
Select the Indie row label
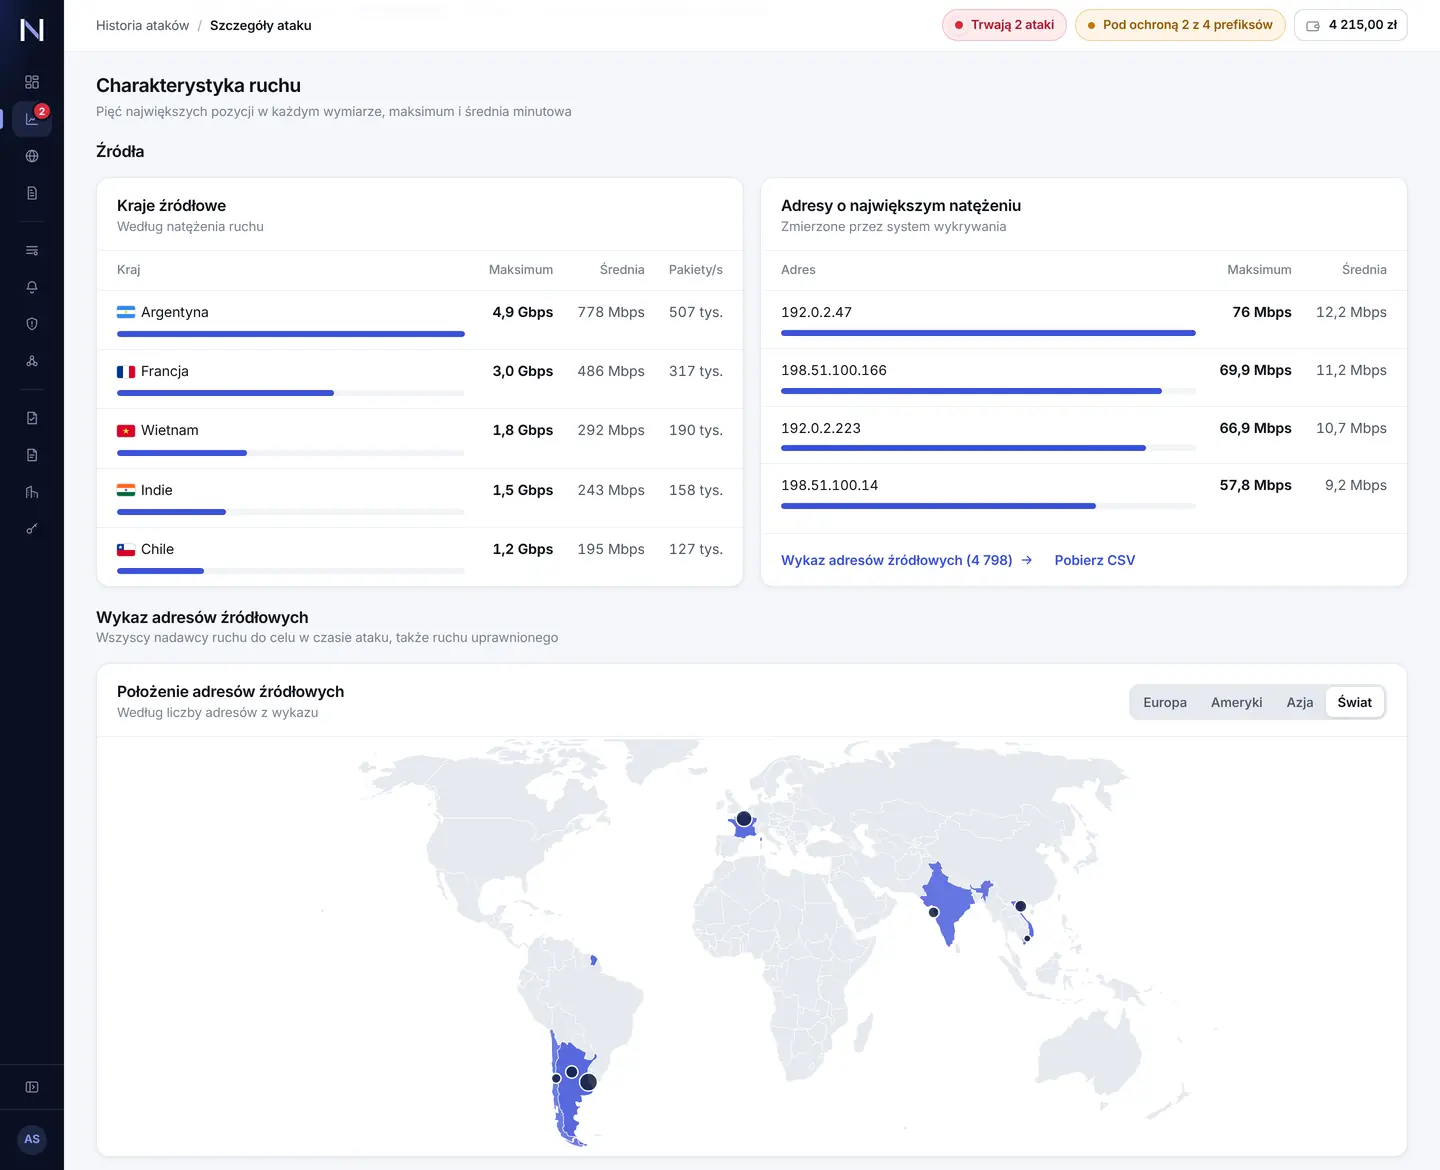coord(156,490)
